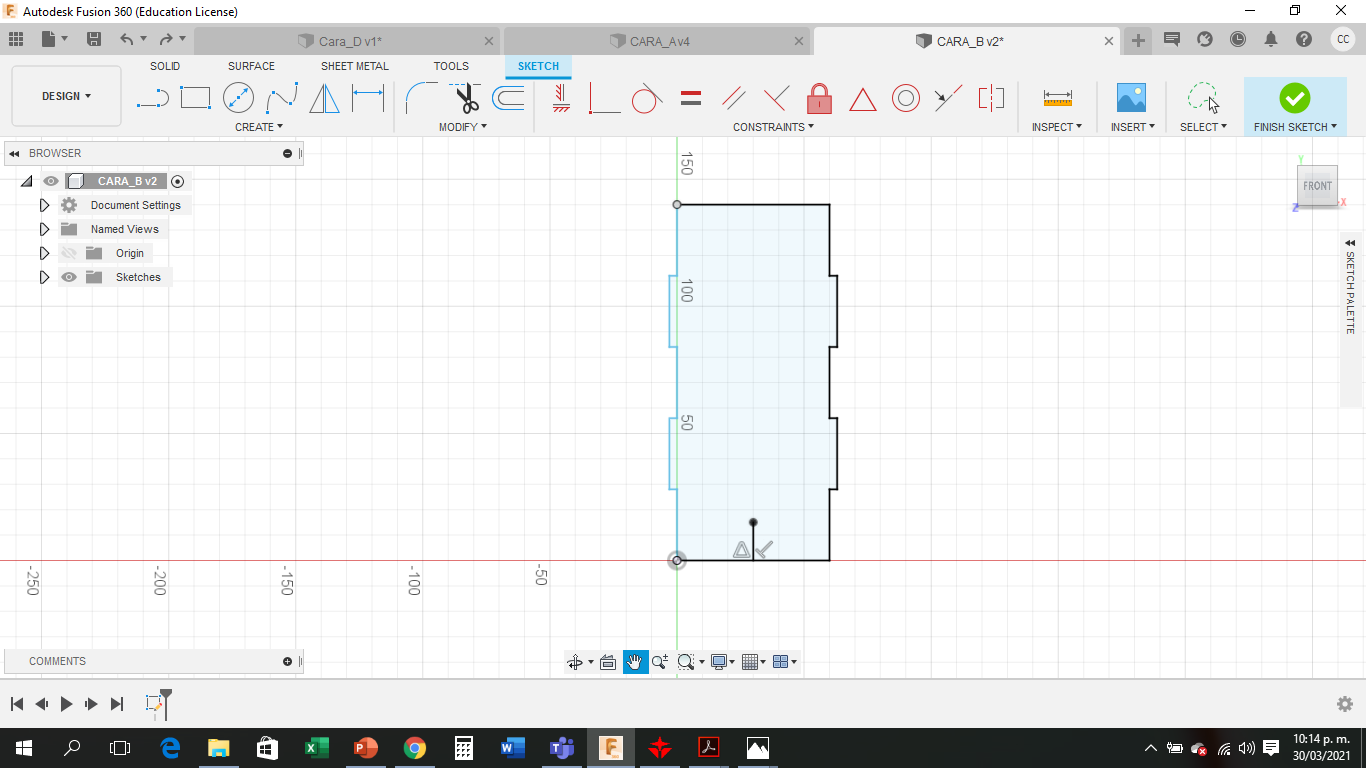Viewport: 1366px width, 768px height.
Task: Expand the Named Views tree node
Action: click(x=44, y=229)
